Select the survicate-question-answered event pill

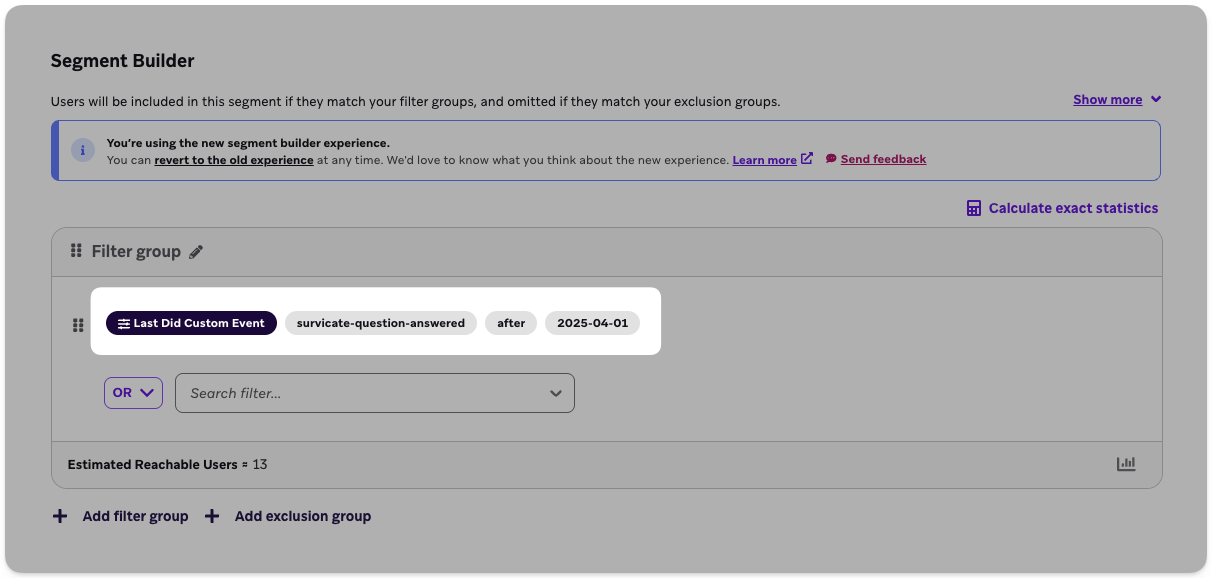(x=380, y=323)
